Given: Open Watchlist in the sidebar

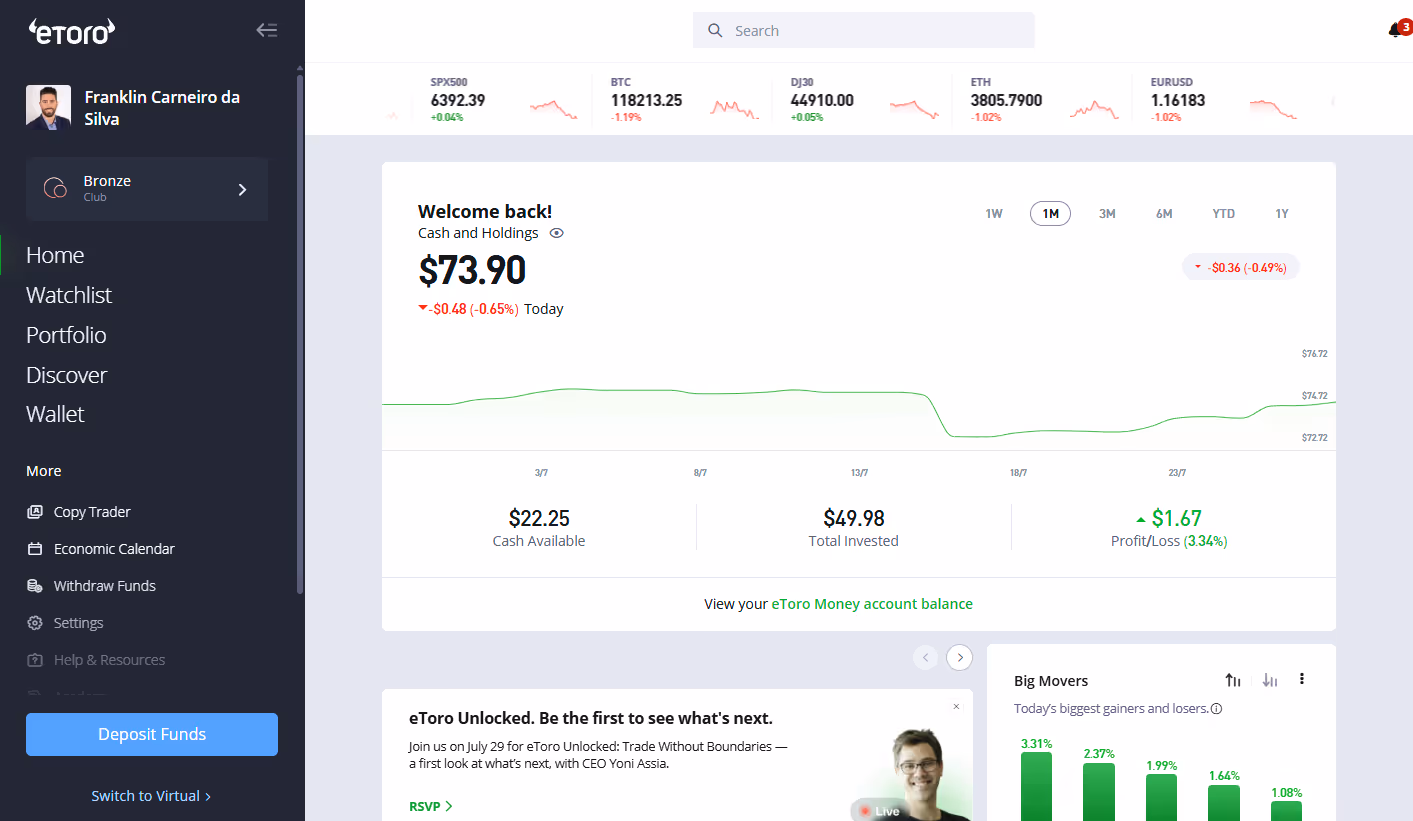Looking at the screenshot, I should point(69,295).
